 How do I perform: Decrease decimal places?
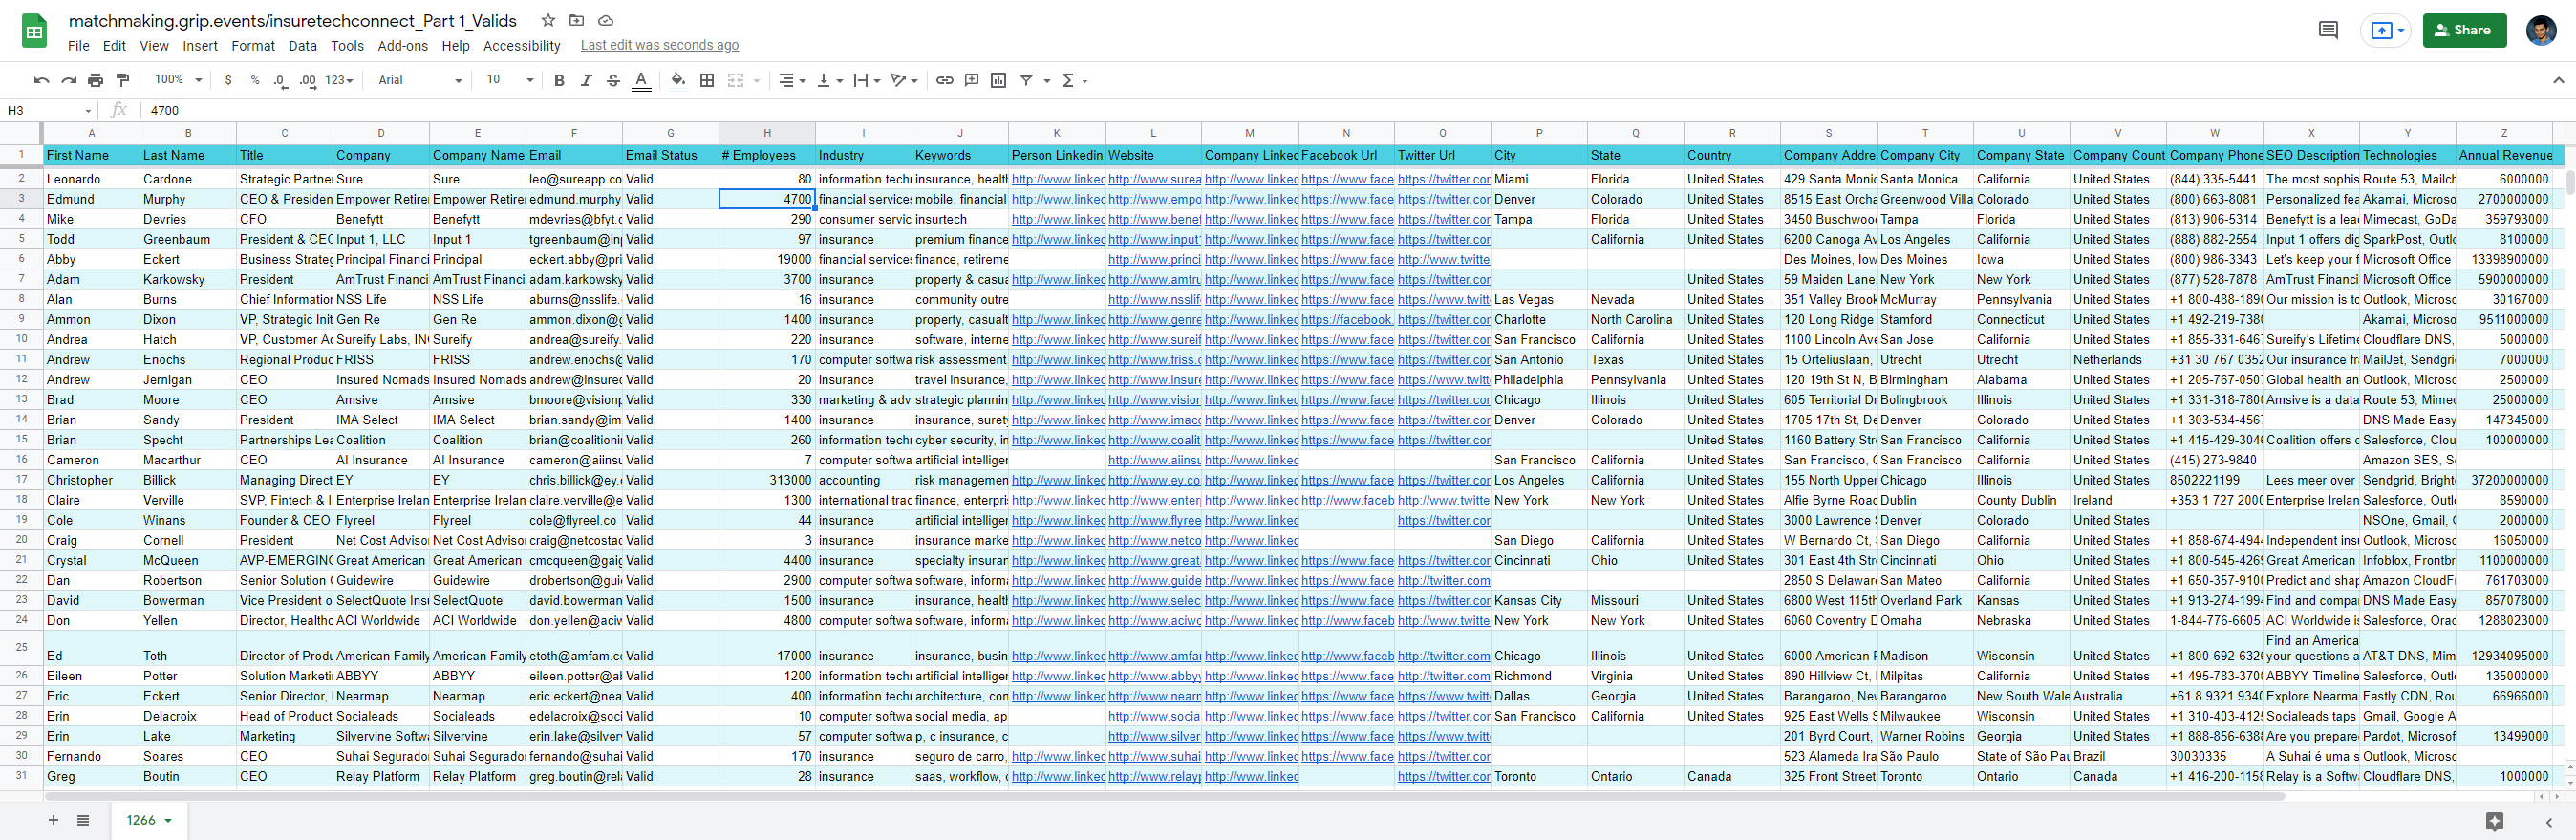281,80
